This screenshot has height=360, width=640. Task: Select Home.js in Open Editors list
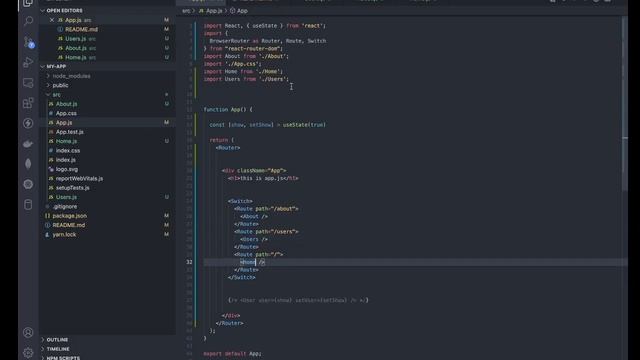pyautogui.click(x=107, y=58)
